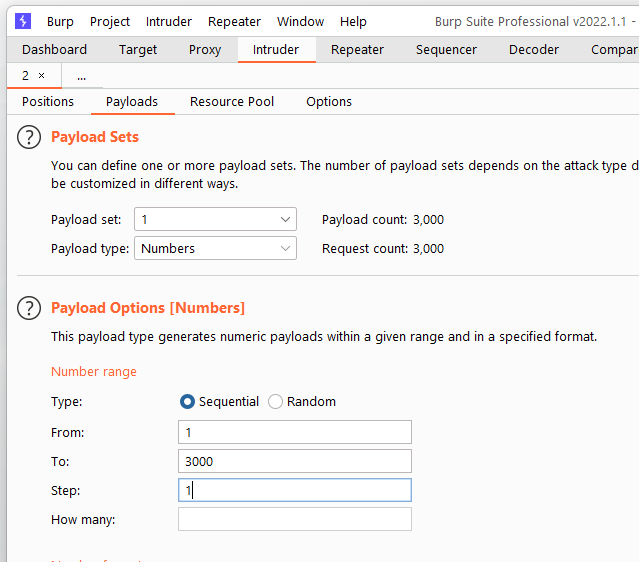
Task: Add a new Intruder tab via '...'
Action: (82, 76)
